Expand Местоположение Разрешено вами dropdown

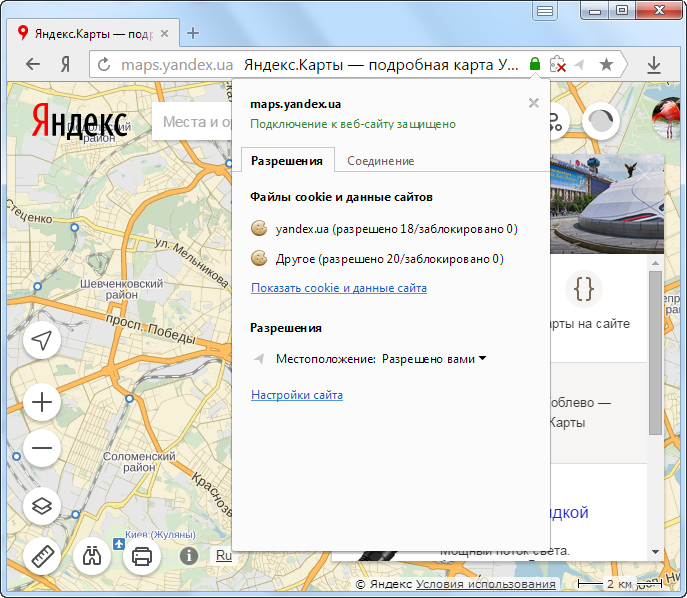pyautogui.click(x=434, y=359)
